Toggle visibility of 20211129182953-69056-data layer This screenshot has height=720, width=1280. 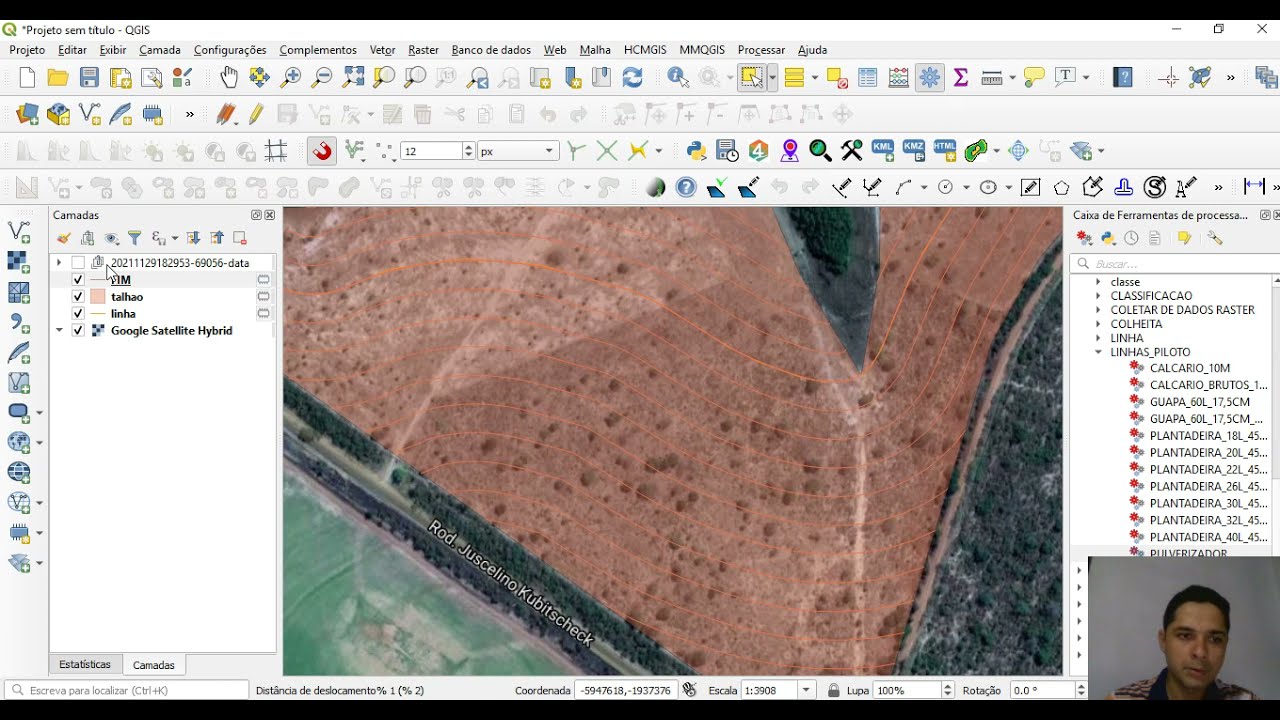[78, 263]
